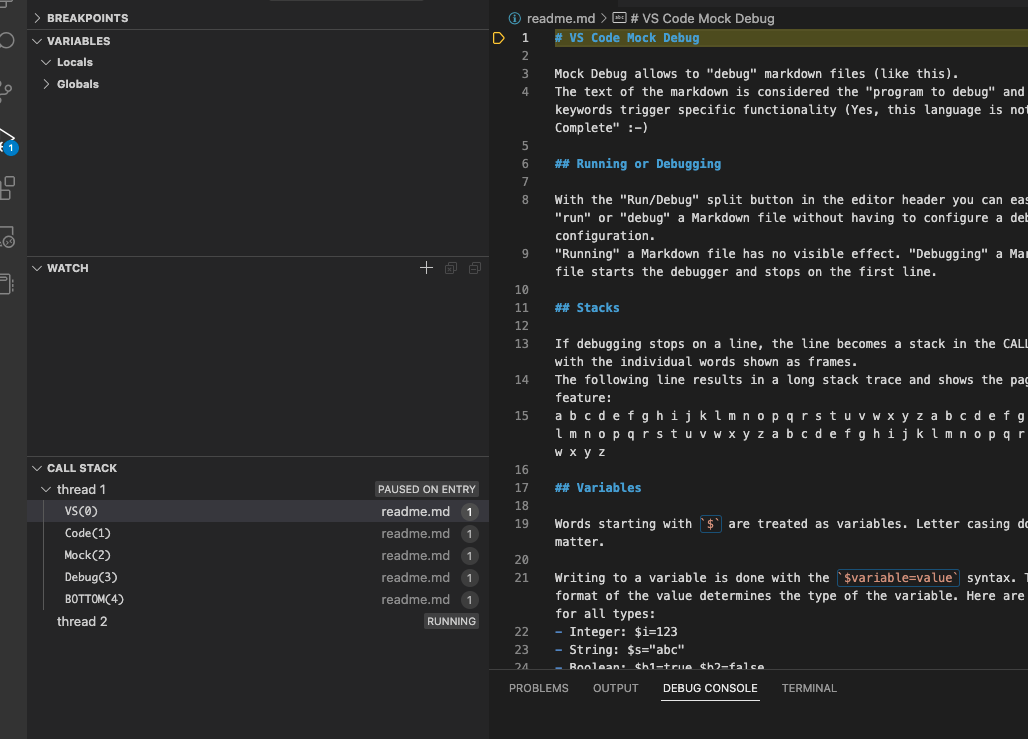
Task: Collapse the Variables section
Action: click(37, 41)
